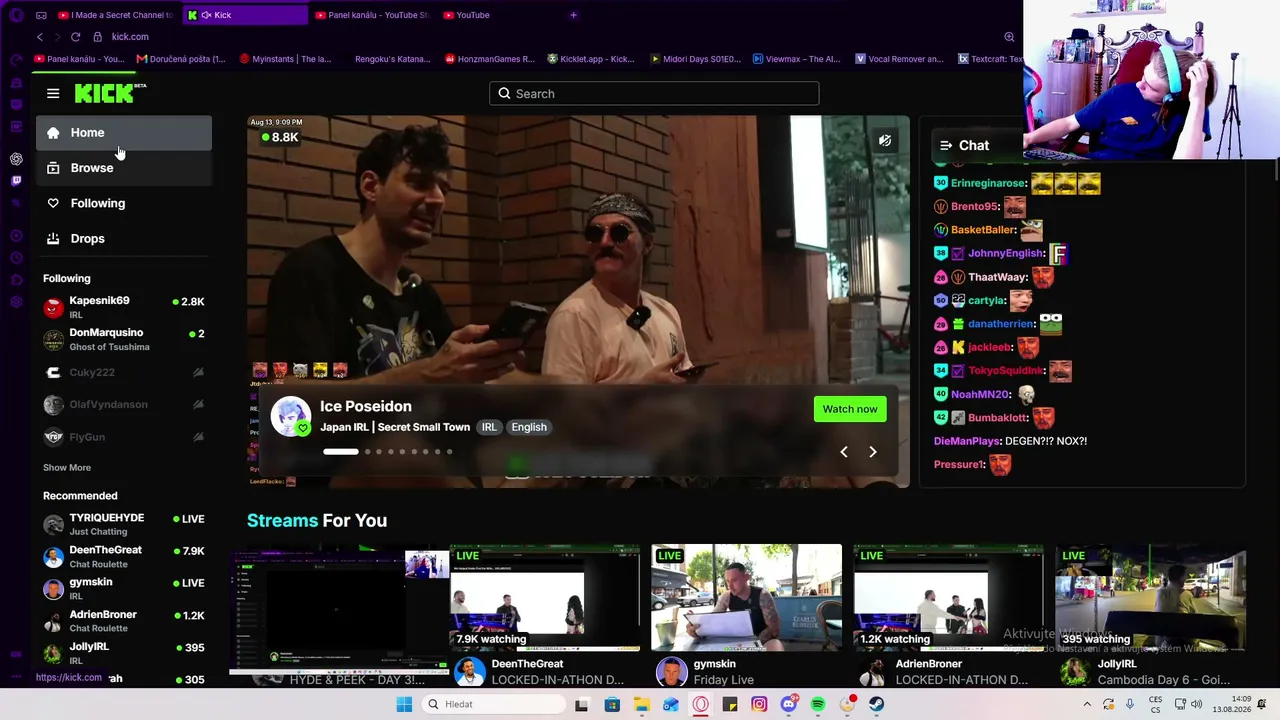Go back in browser history
This screenshot has width=1280, height=720.
pyautogui.click(x=40, y=37)
